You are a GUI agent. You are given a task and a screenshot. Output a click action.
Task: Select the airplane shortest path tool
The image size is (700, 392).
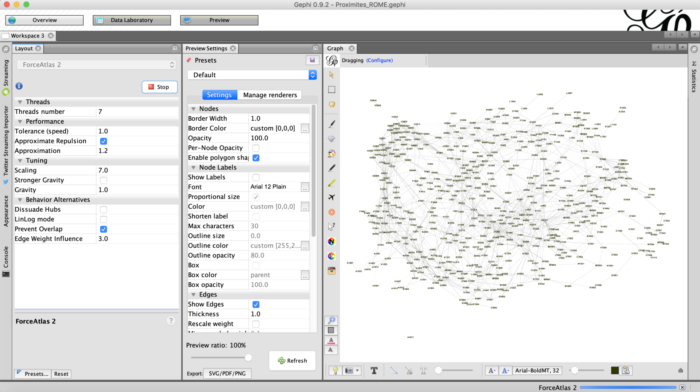pyautogui.click(x=331, y=197)
